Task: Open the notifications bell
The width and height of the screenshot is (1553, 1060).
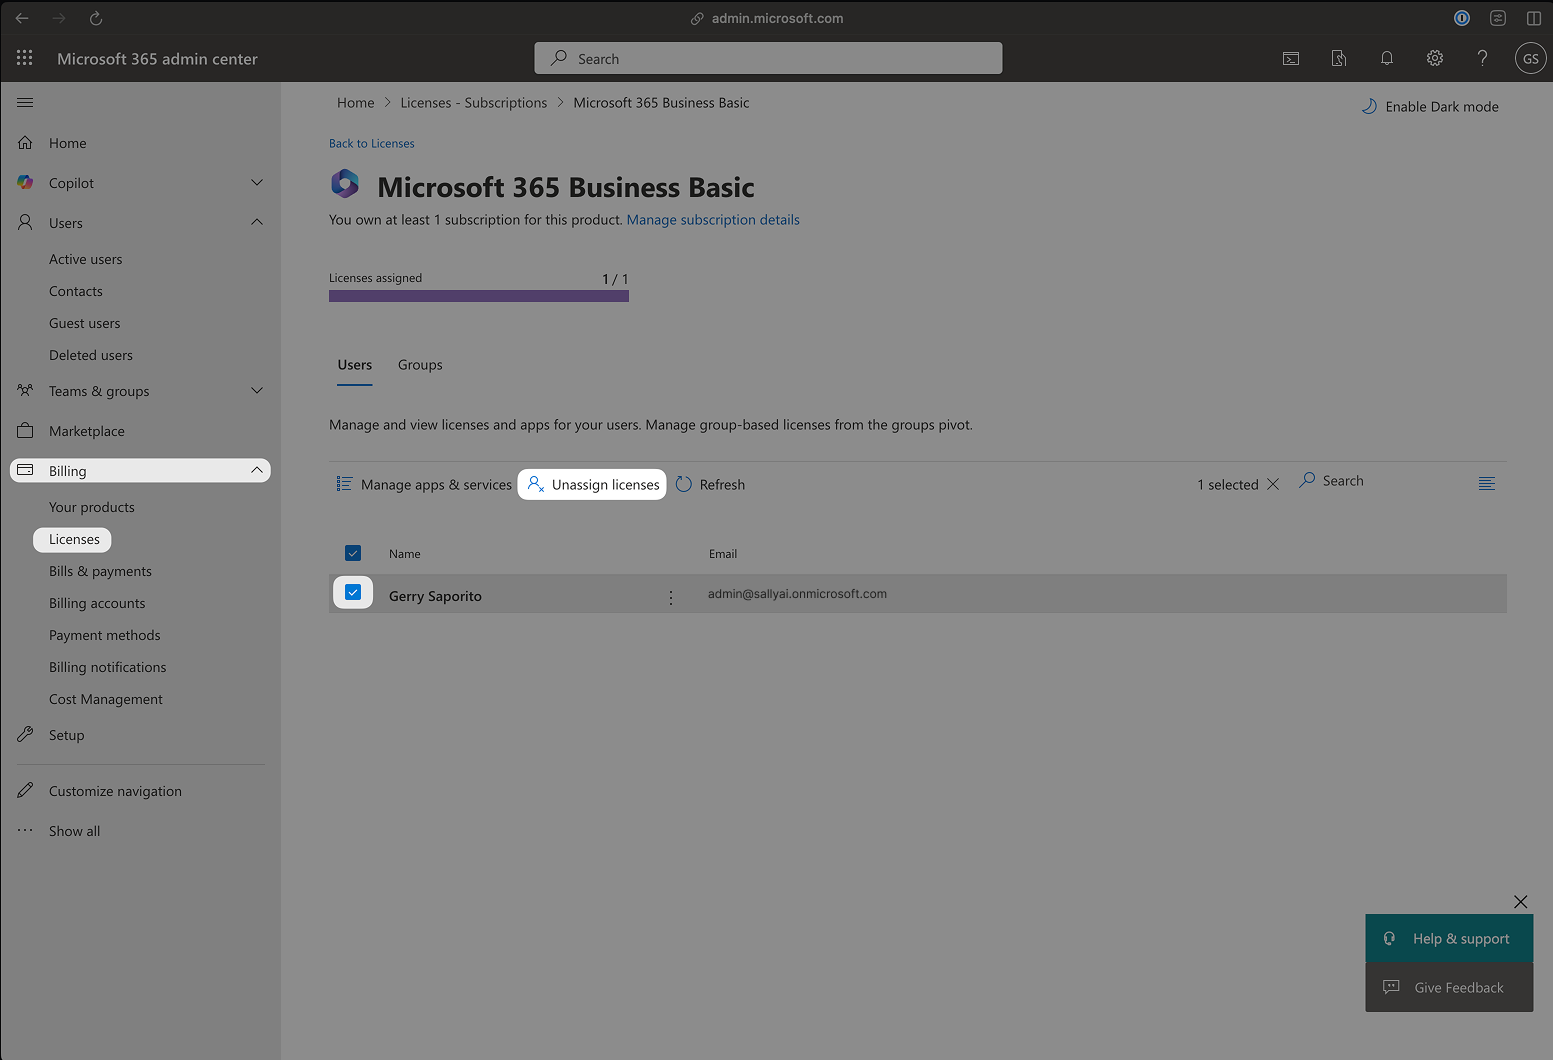Action: pyautogui.click(x=1387, y=58)
